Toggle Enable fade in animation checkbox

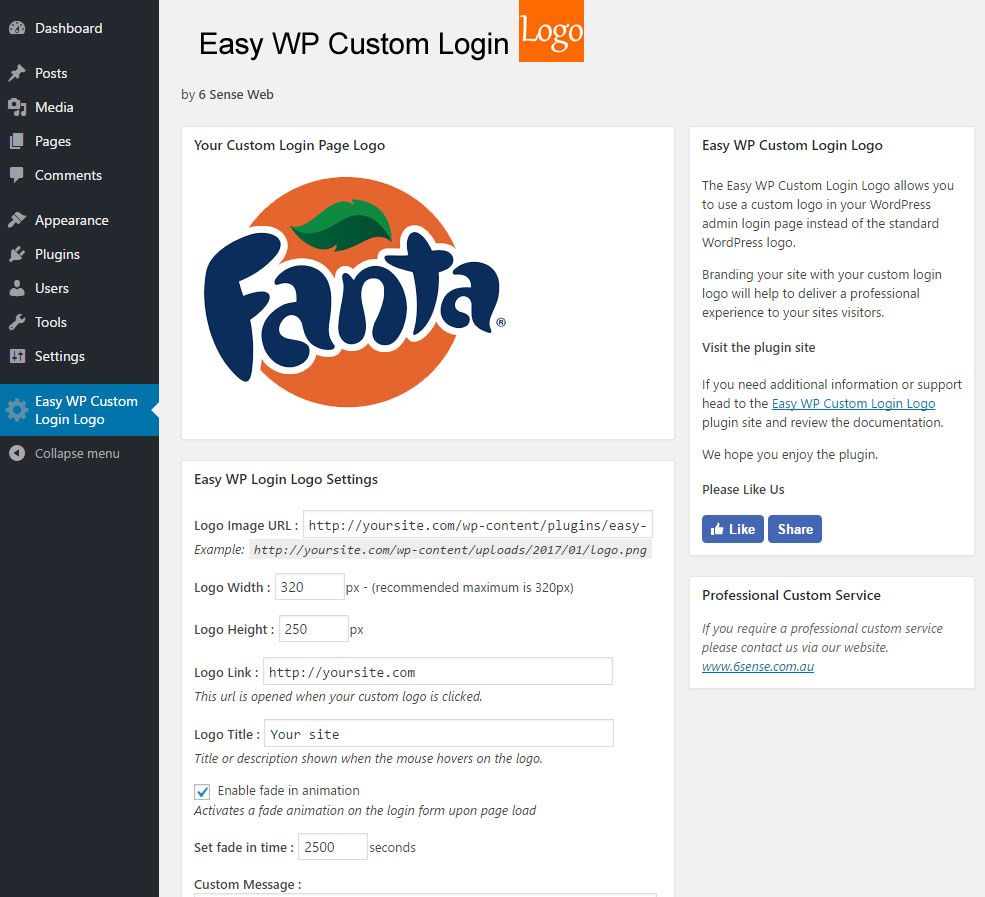tap(202, 791)
